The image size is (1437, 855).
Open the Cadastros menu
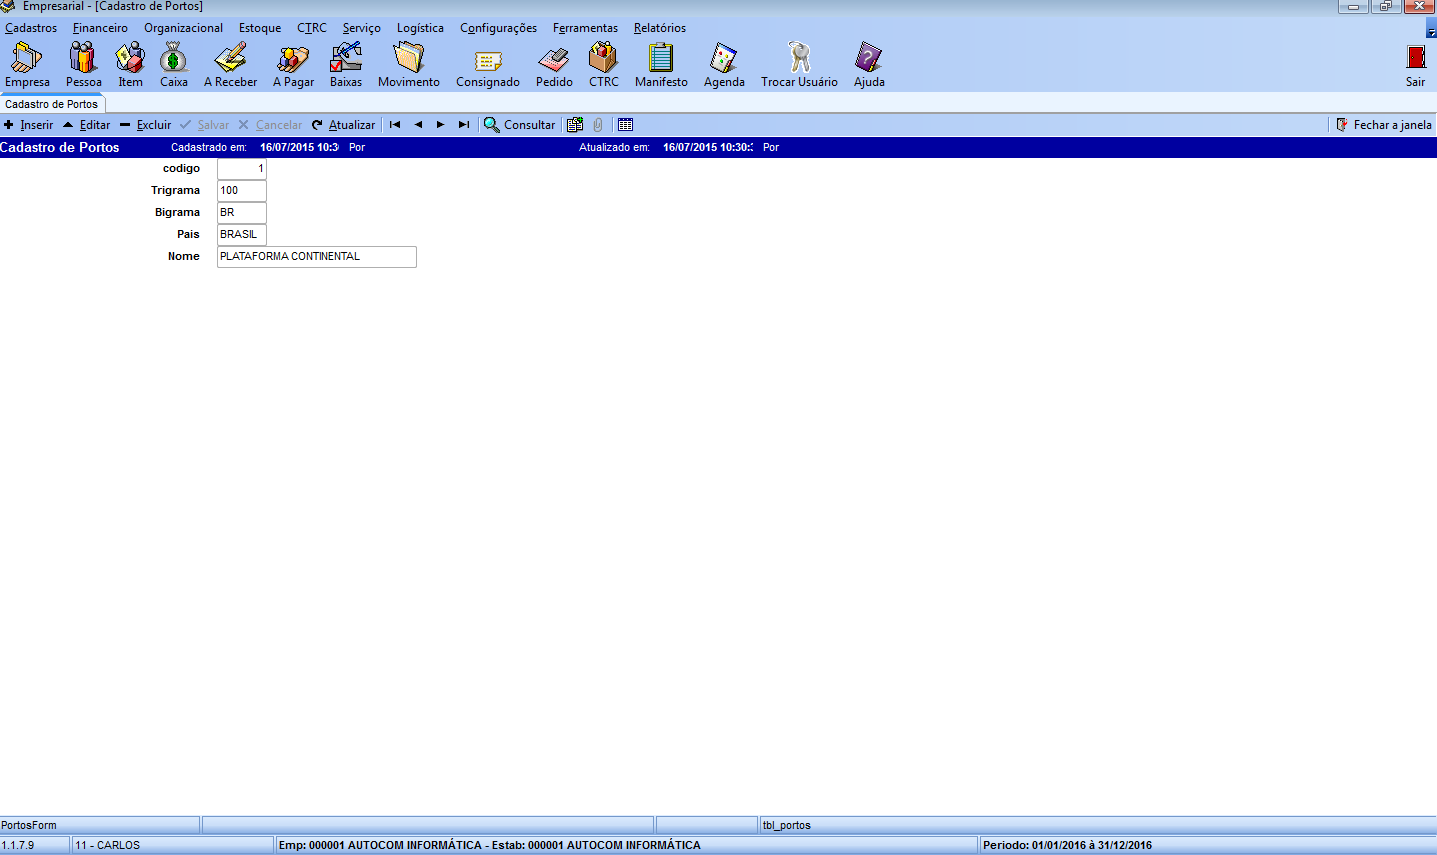(x=31, y=28)
